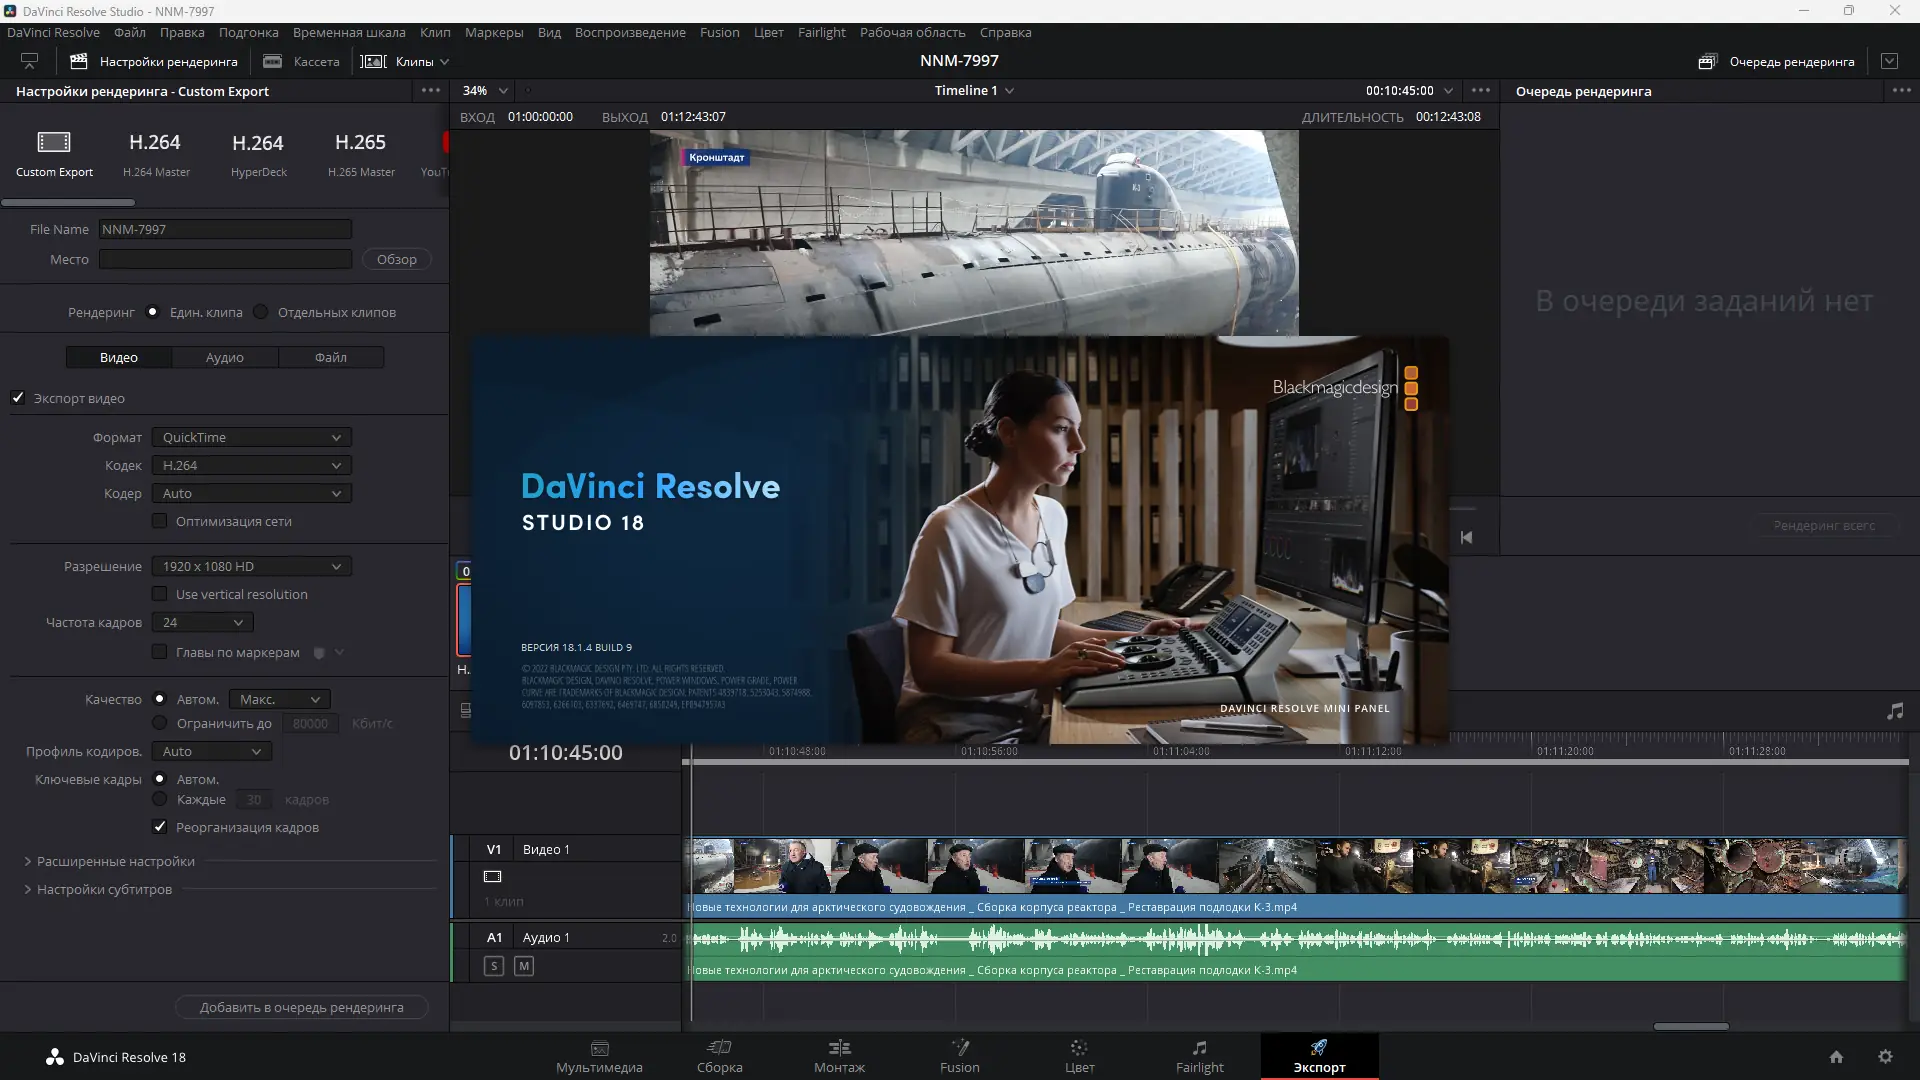
Task: Click the Add to Render Queue (Добавить в очередь рендеринга) button
Action: coord(301,1007)
